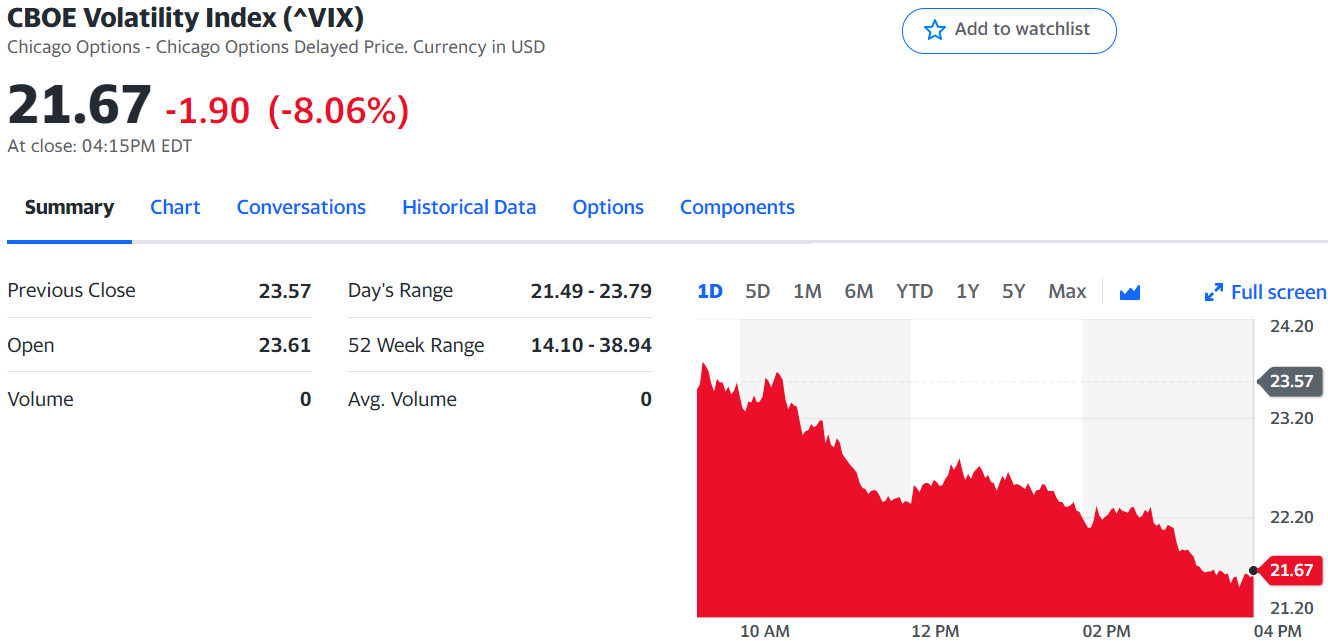Open the Conversations tab
1328x641 pixels.
coord(301,207)
